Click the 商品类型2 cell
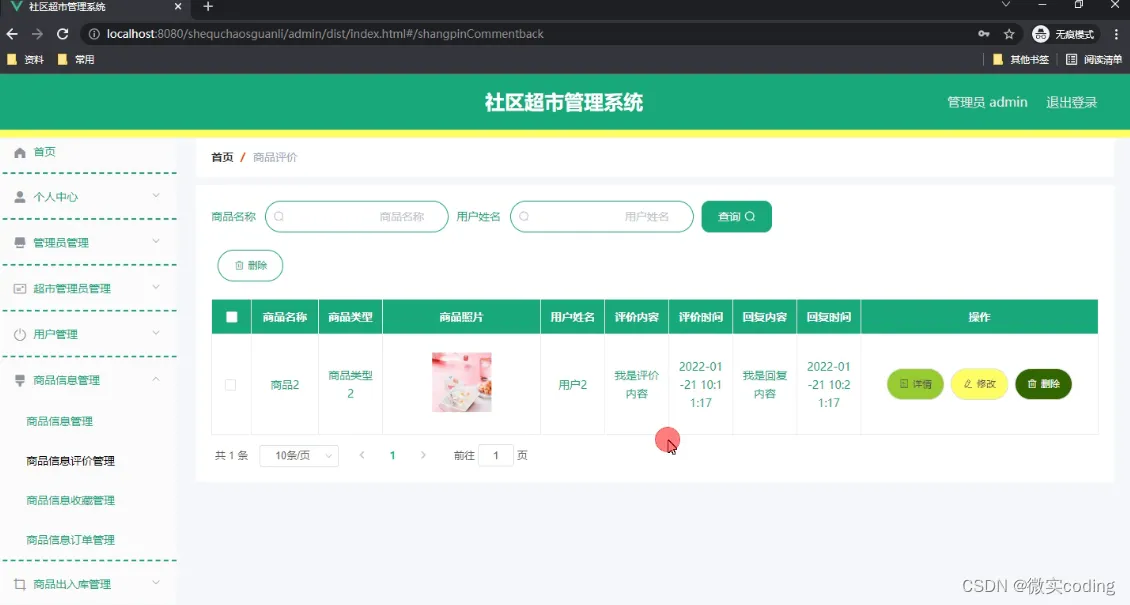 pos(350,385)
